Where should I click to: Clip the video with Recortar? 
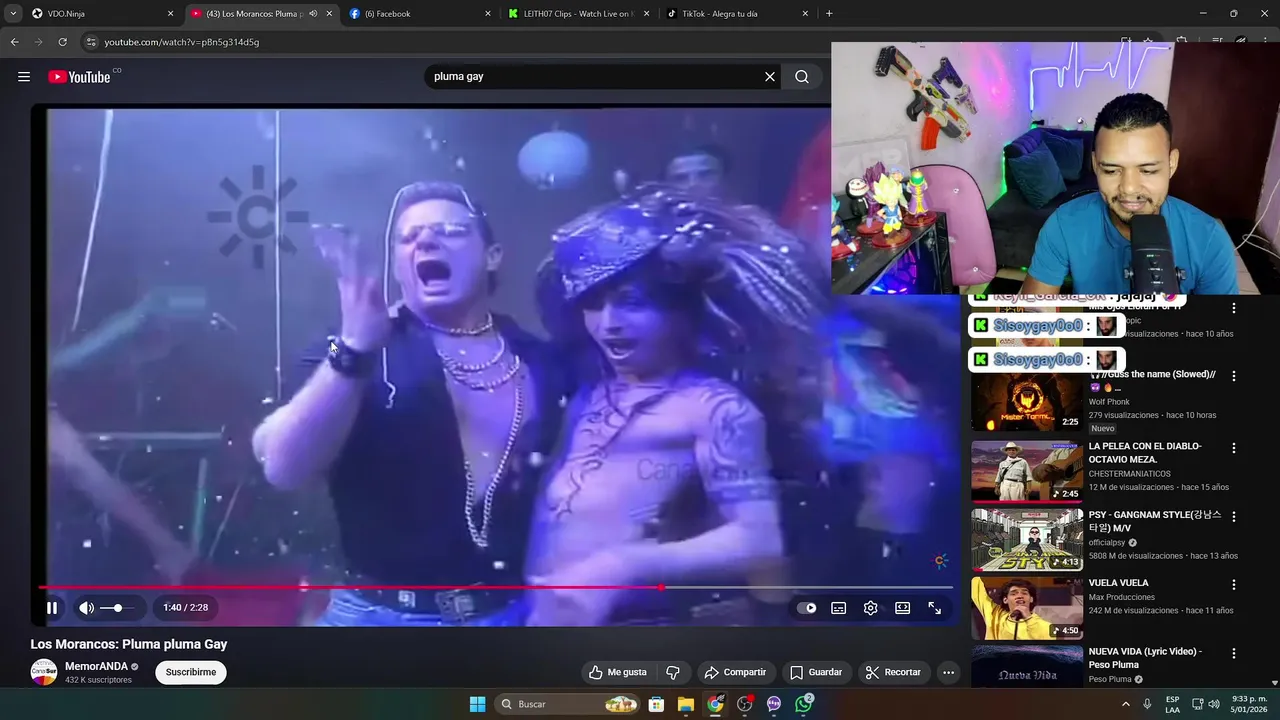(x=893, y=672)
